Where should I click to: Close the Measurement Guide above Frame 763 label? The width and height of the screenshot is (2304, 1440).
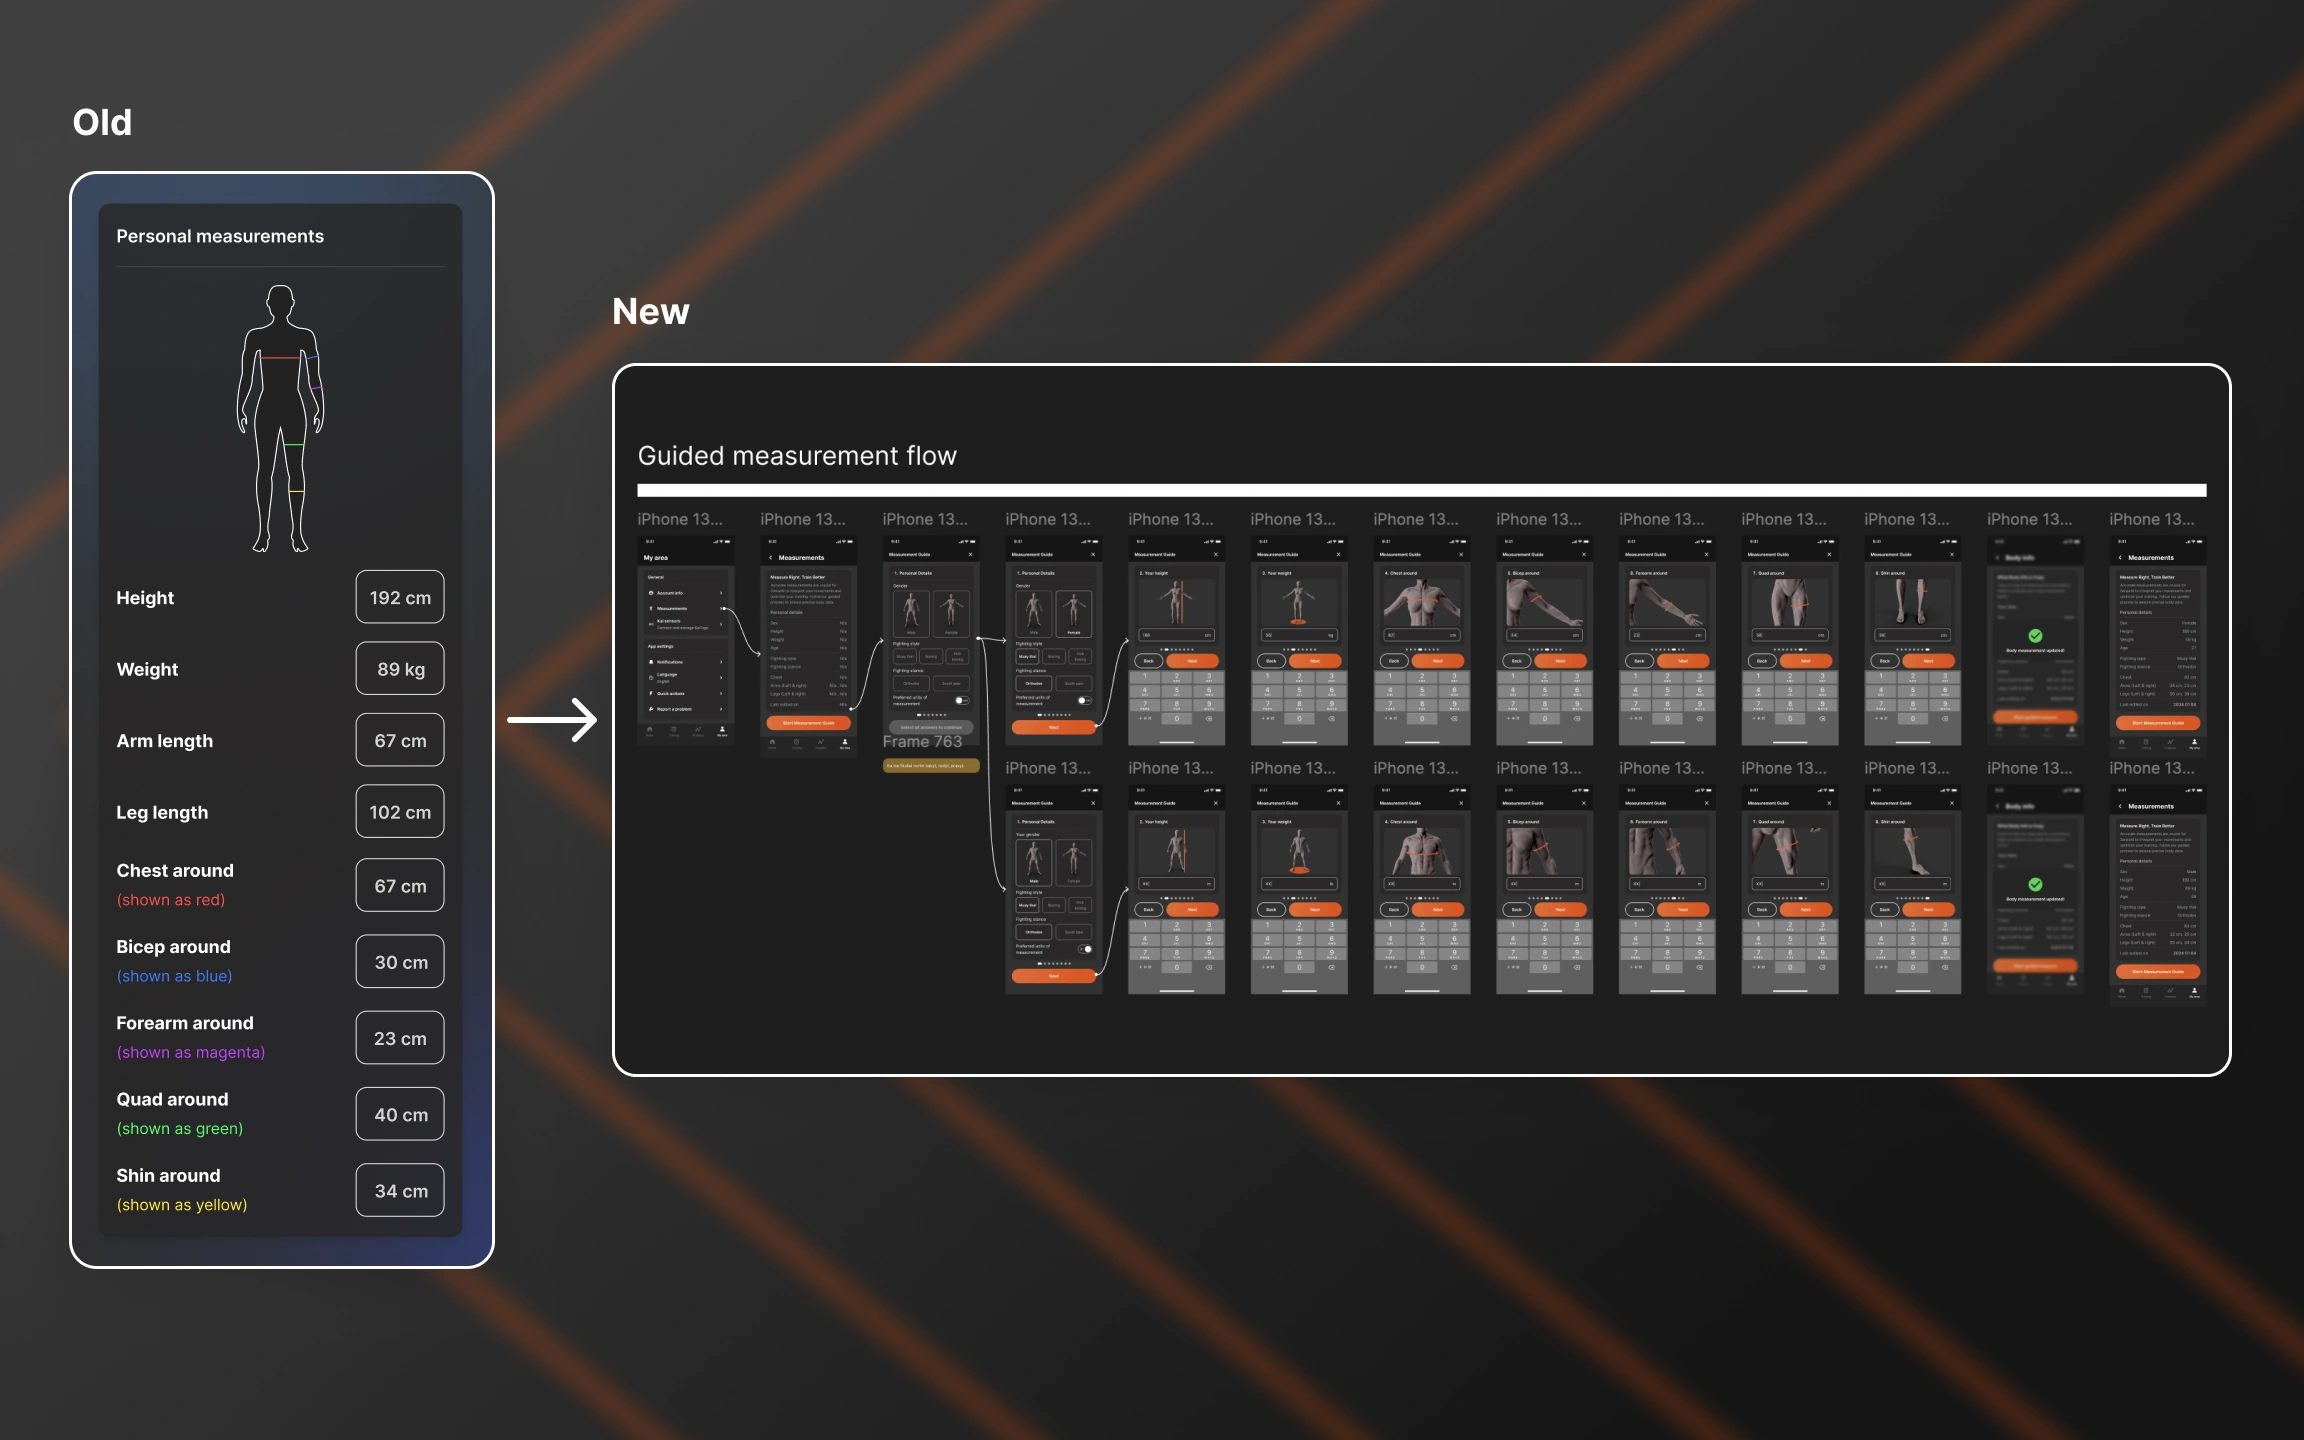970,554
